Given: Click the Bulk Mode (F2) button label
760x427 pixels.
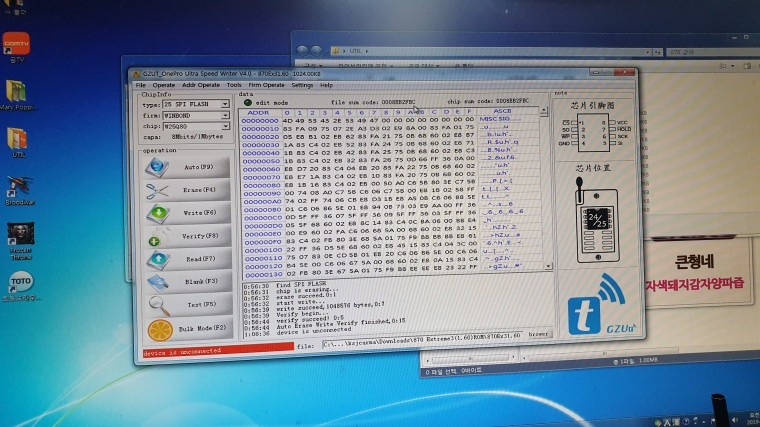Looking at the screenshot, I should pyautogui.click(x=203, y=329).
